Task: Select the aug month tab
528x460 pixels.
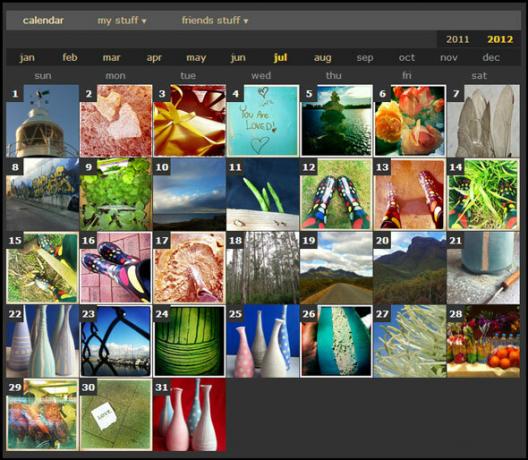Action: tap(322, 58)
